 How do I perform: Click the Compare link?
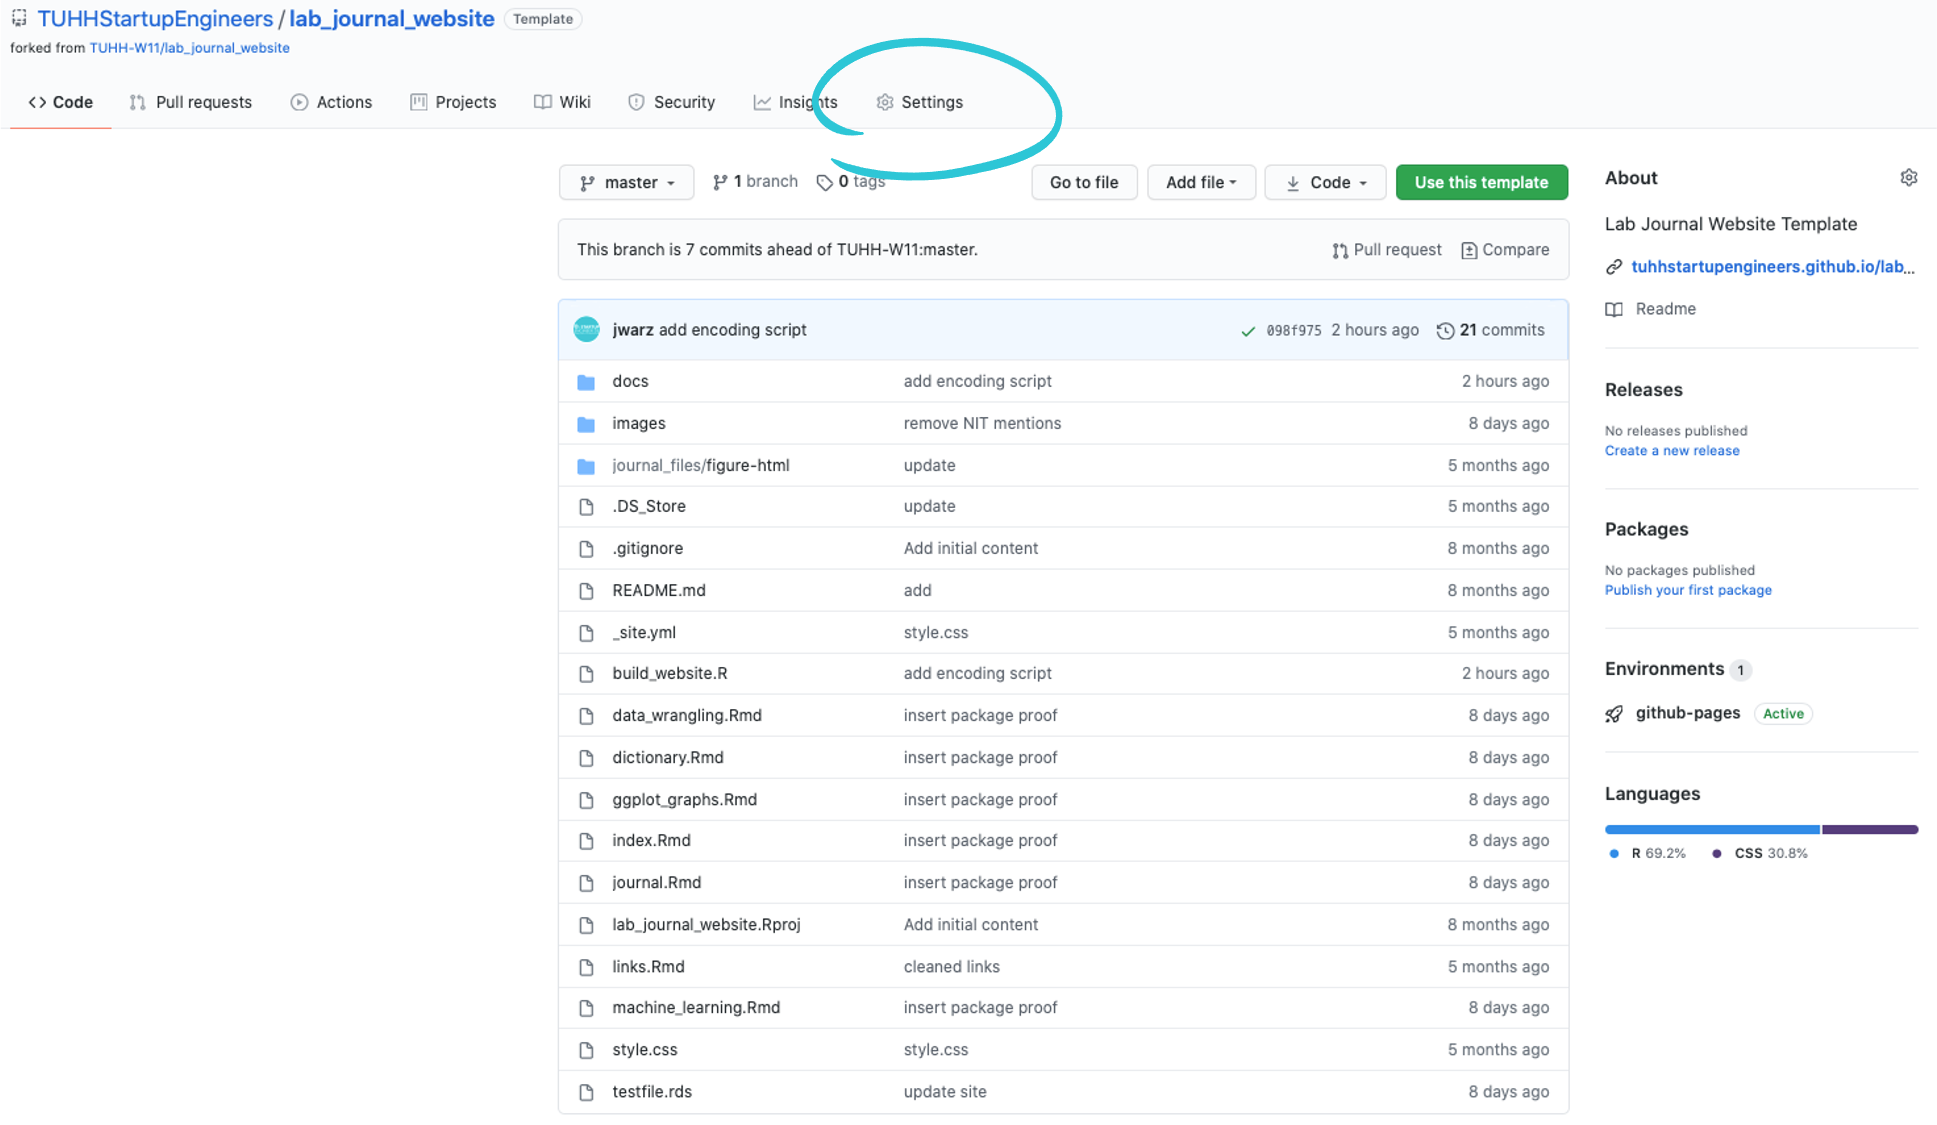[x=1505, y=250]
